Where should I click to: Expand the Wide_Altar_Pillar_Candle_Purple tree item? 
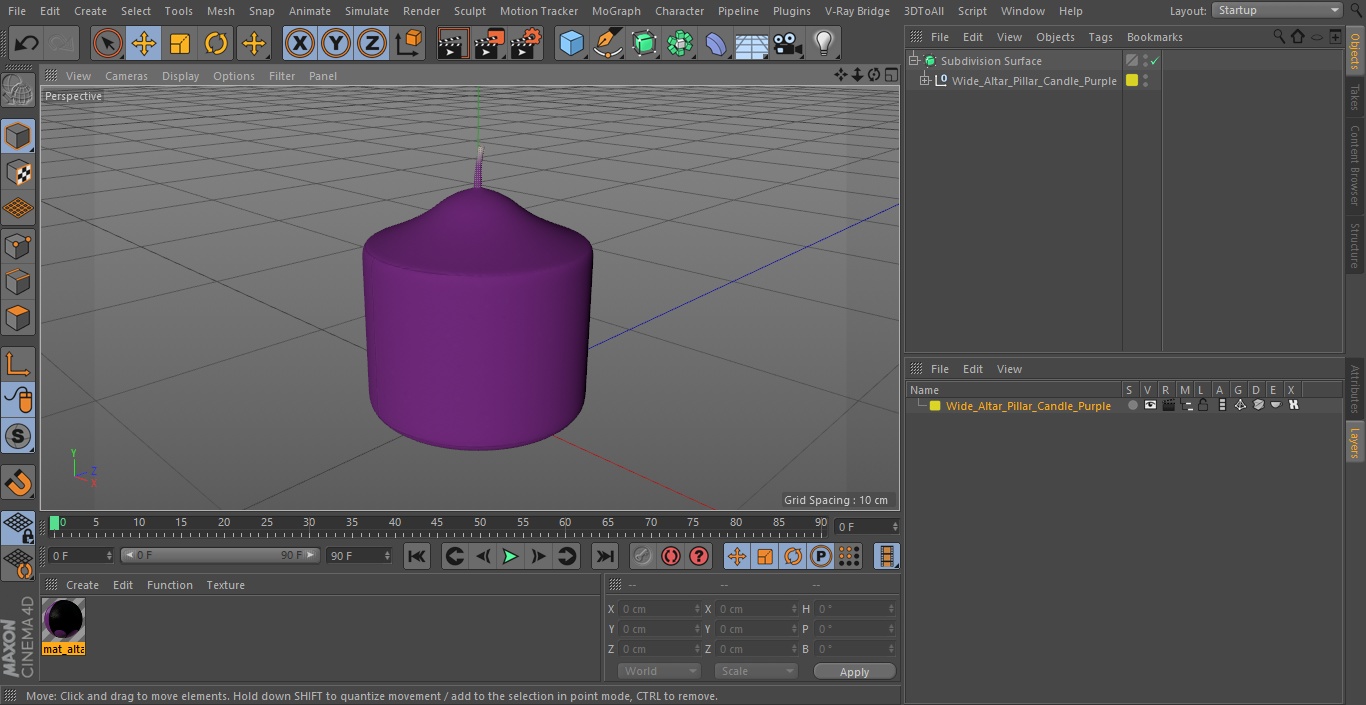coord(925,81)
